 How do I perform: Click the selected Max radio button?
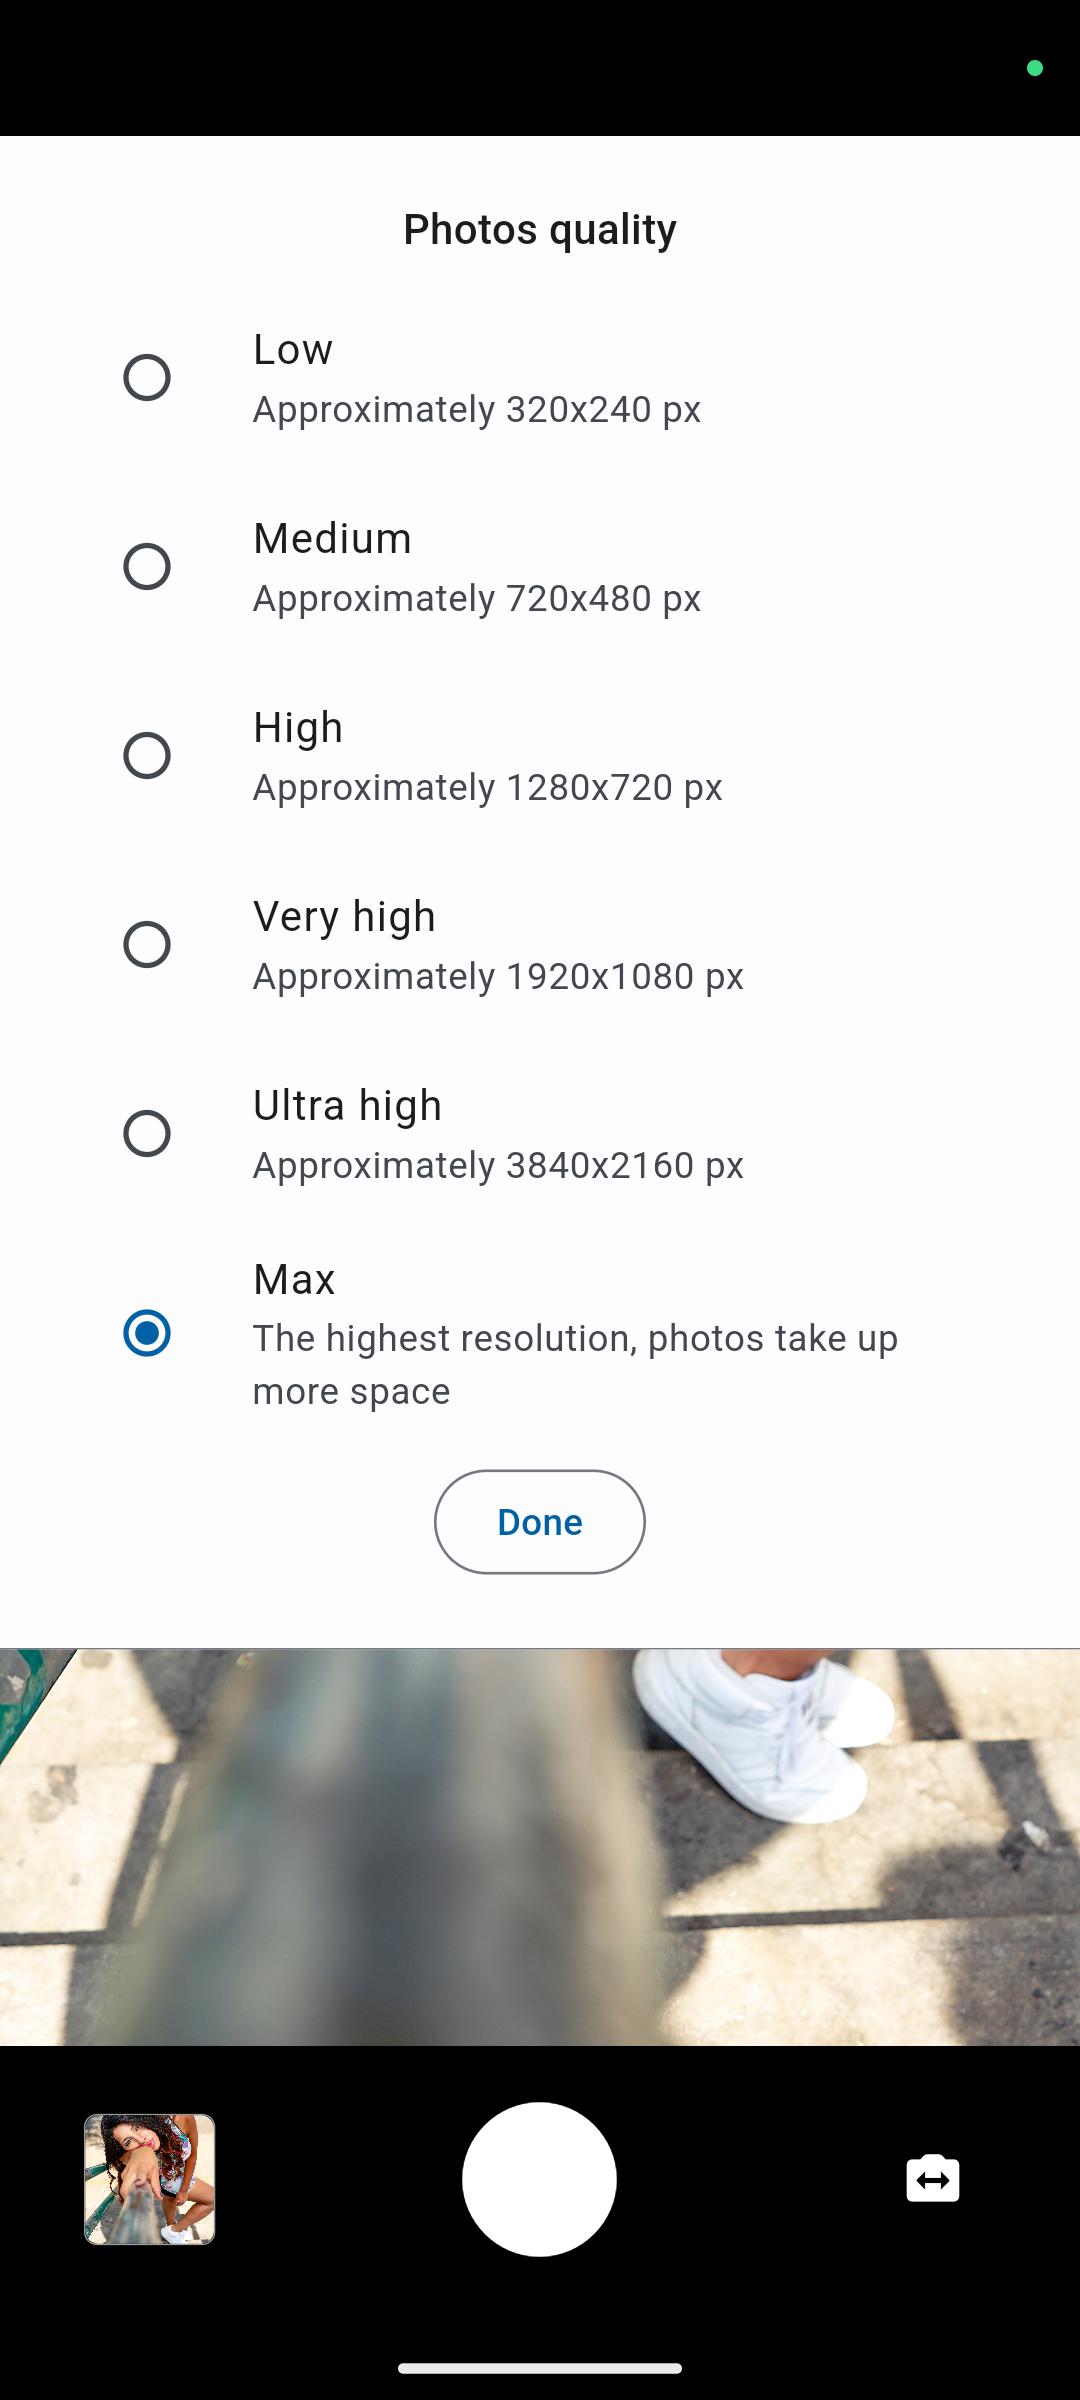tap(147, 1334)
